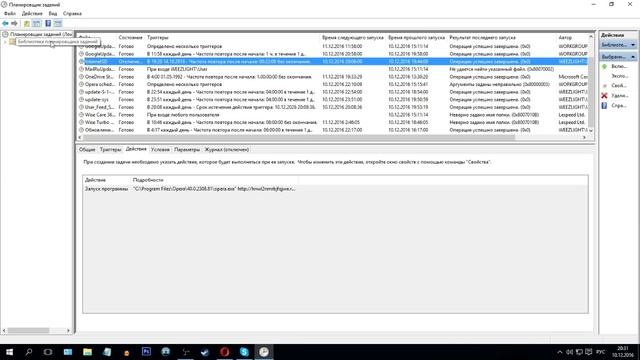Select the Обновление... task row
The image size is (640, 360).
333,130
